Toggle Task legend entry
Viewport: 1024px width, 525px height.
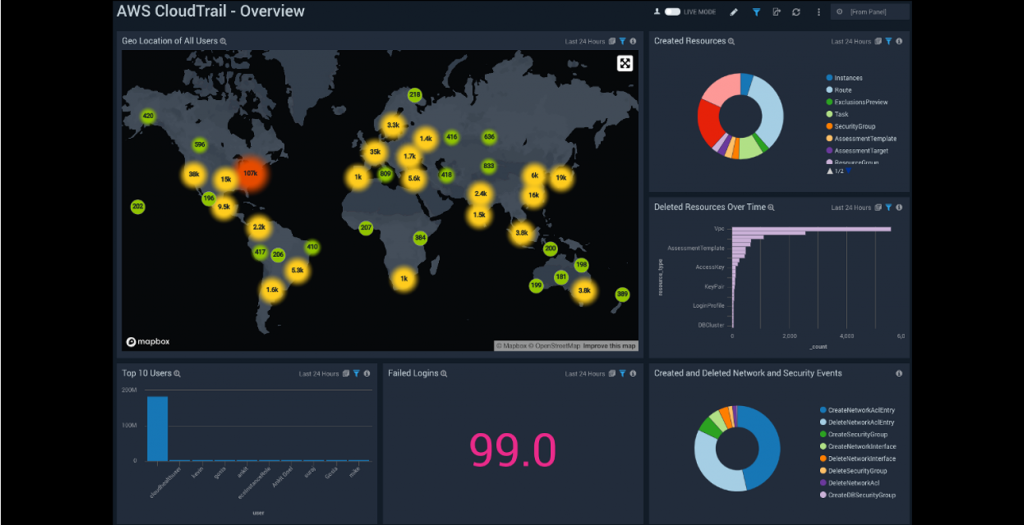pyautogui.click(x=837, y=114)
